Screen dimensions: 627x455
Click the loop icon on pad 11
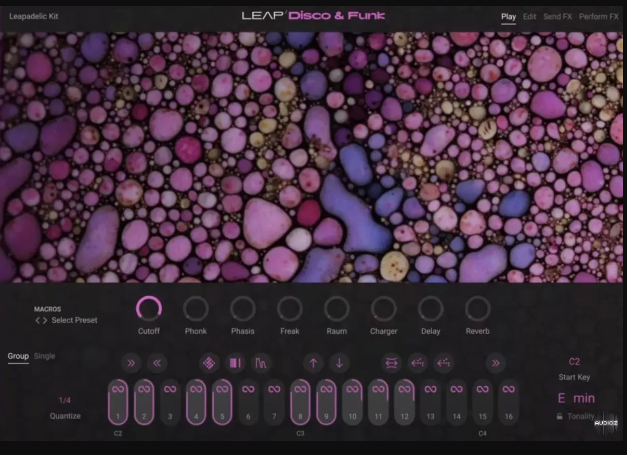click(378, 389)
